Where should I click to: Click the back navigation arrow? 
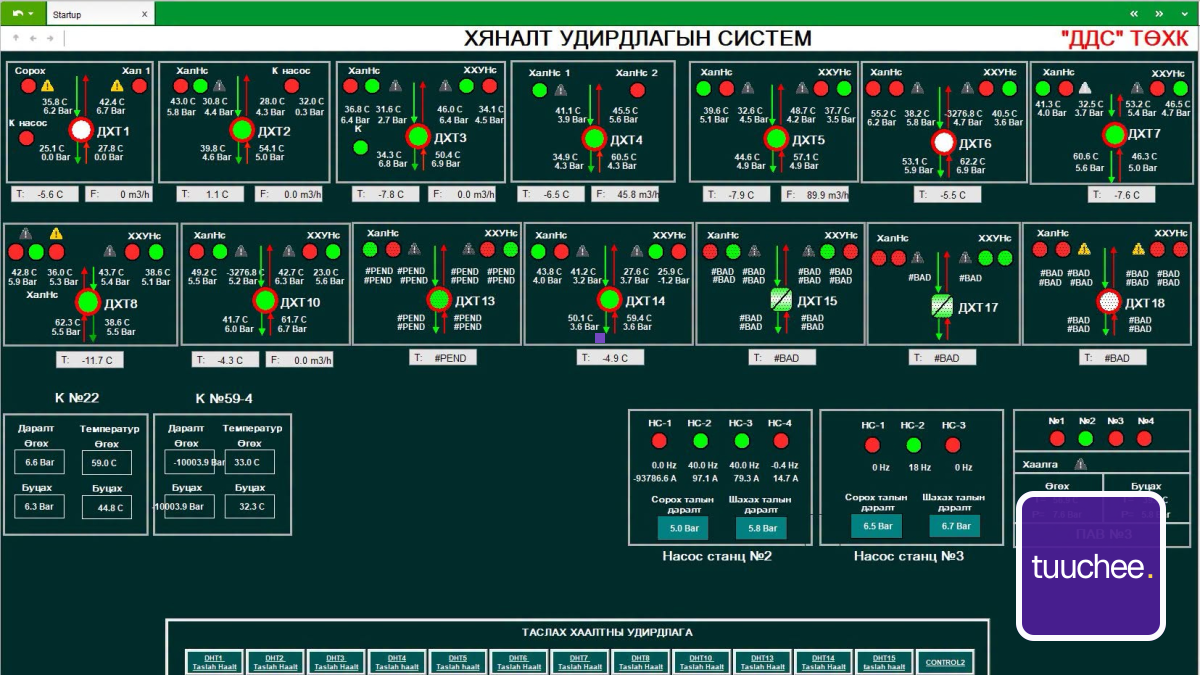tap(33, 38)
